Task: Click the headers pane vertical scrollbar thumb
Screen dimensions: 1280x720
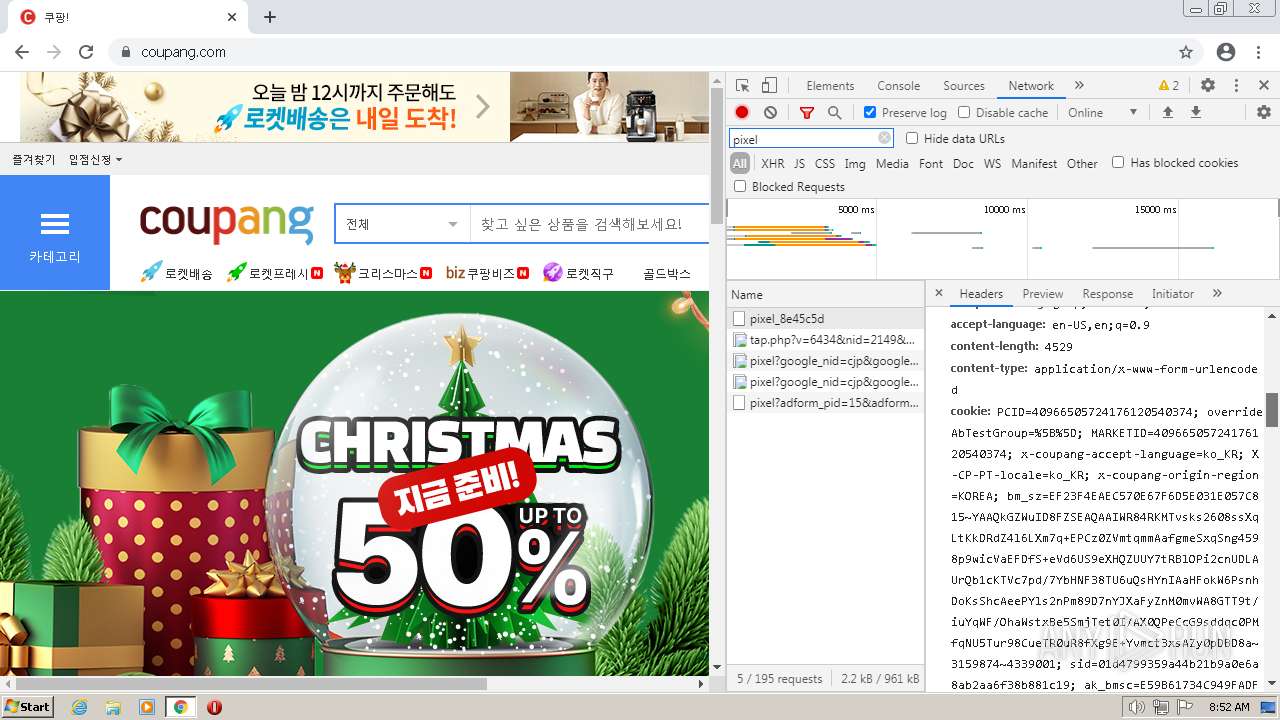Action: (x=1272, y=410)
